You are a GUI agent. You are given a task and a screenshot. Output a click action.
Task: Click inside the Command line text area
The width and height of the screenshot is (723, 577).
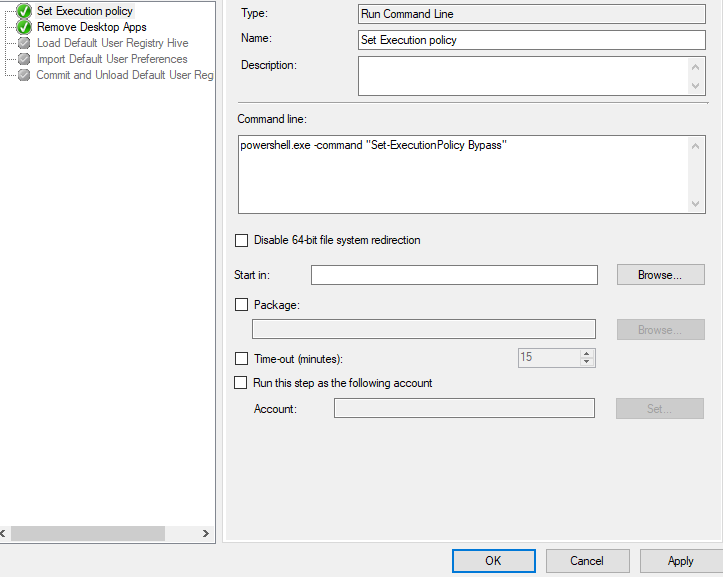[463, 174]
